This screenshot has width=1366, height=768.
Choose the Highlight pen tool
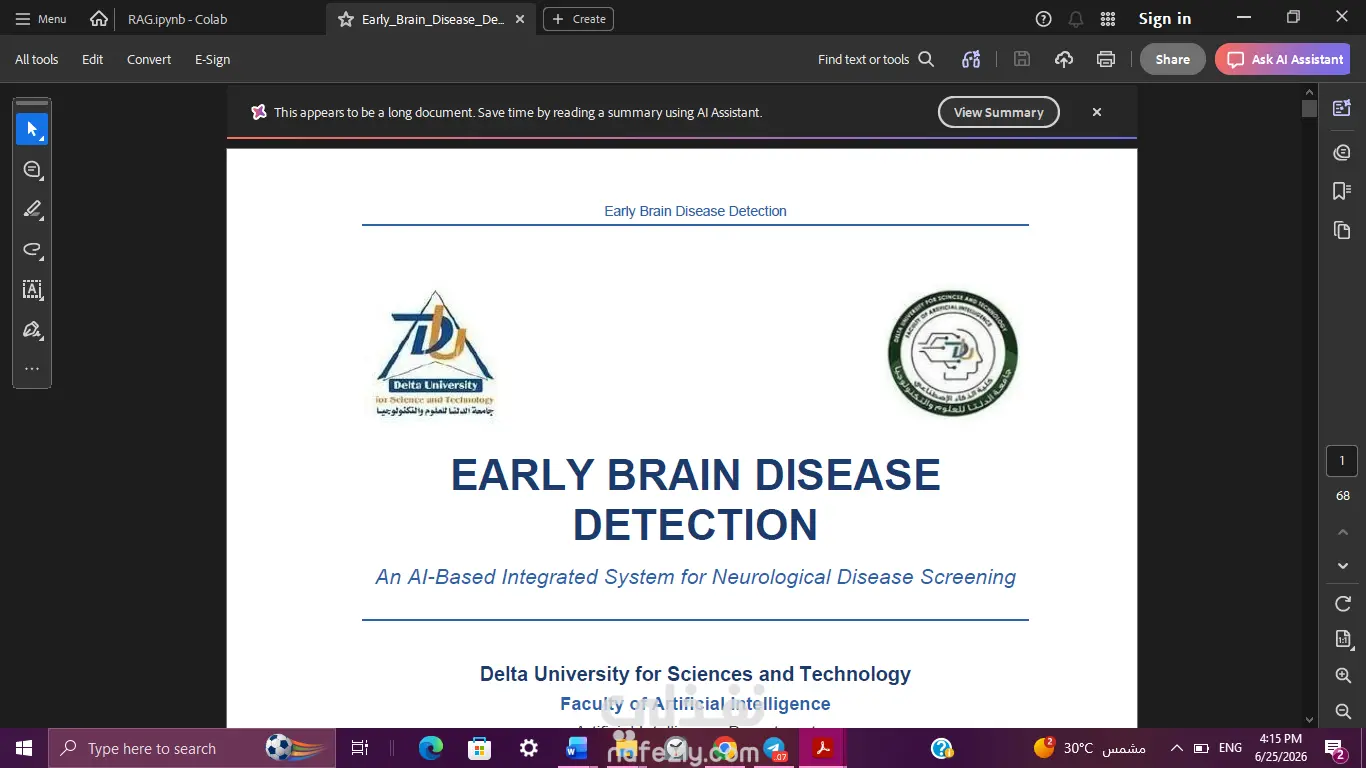pyautogui.click(x=32, y=209)
